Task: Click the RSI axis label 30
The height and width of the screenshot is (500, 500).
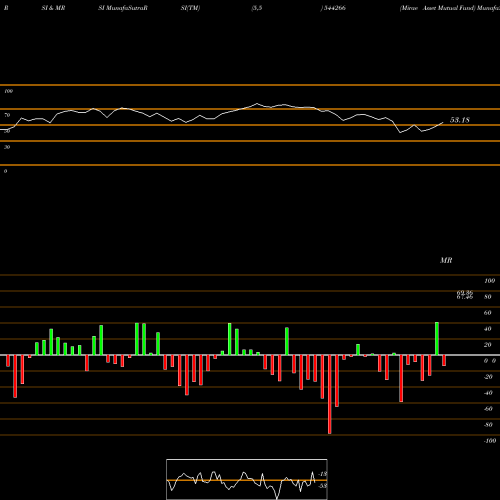Action: point(7,147)
